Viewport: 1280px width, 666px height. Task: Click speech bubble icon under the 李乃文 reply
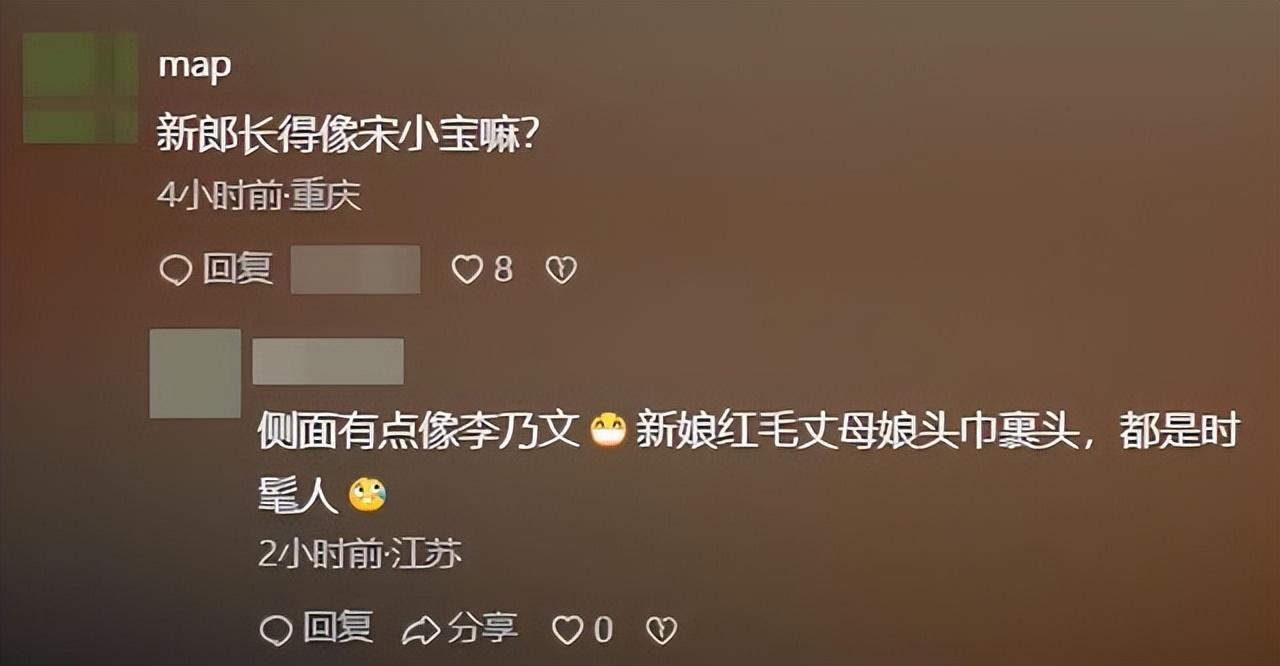click(276, 630)
